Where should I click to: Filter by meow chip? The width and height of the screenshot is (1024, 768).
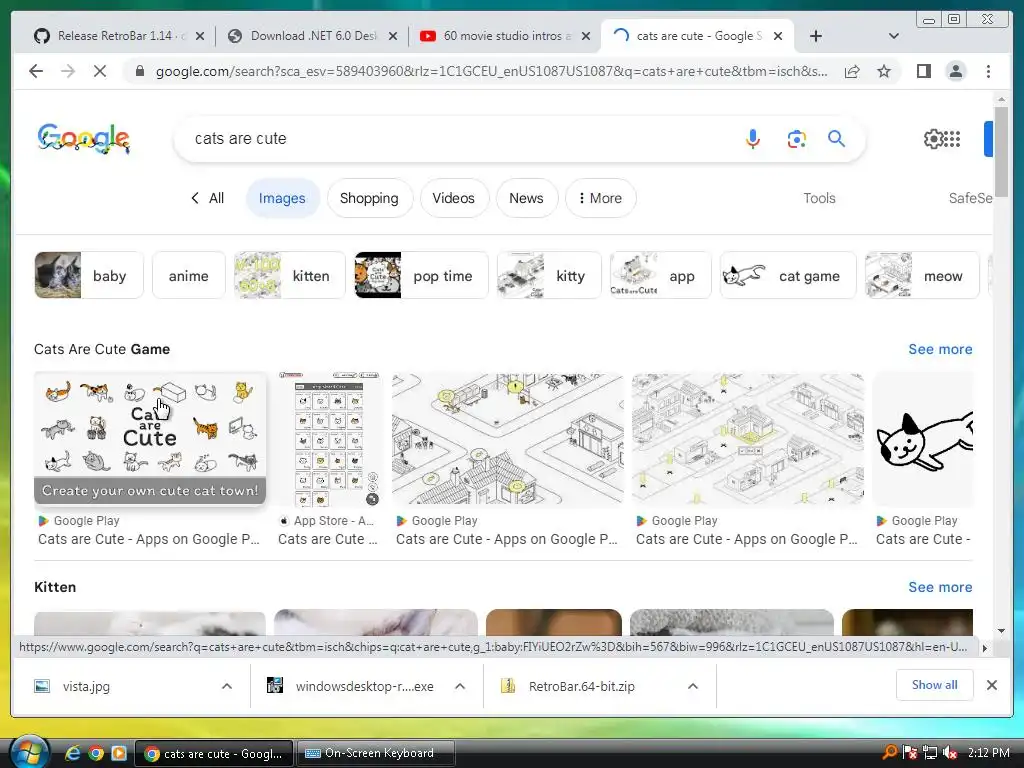pyautogui.click(x=922, y=276)
